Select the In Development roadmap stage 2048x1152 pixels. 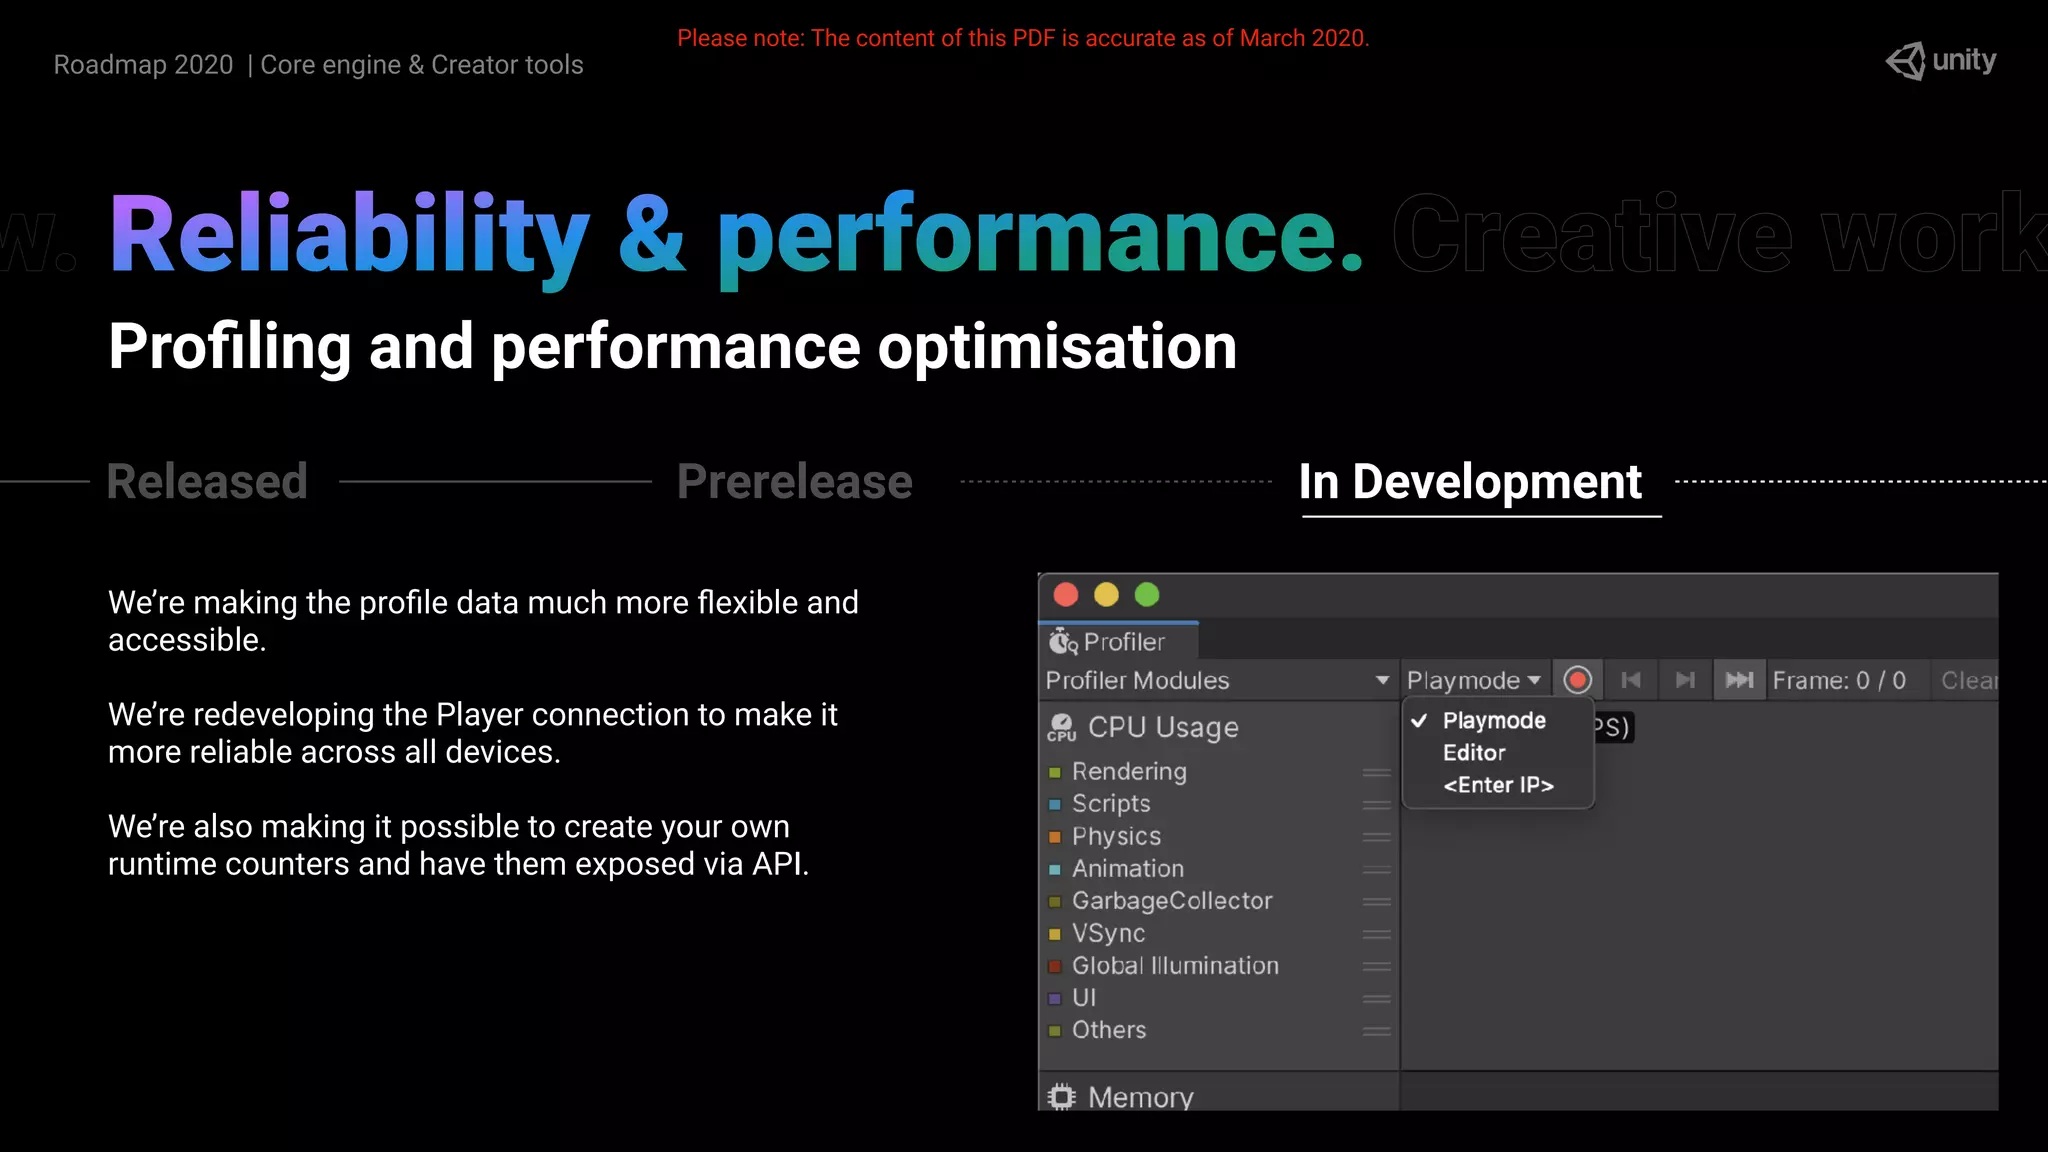click(1471, 481)
